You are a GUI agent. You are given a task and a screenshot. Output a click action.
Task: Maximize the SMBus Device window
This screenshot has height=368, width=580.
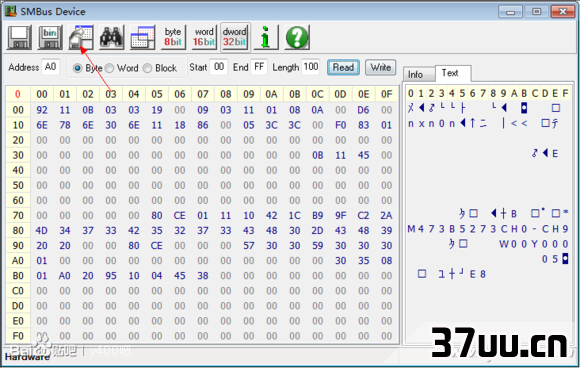536,12
